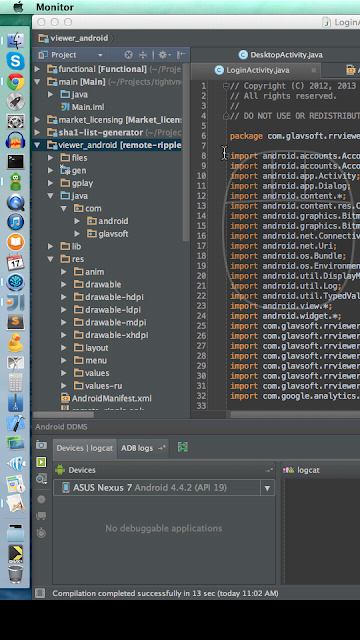The width and height of the screenshot is (360, 640).
Task: Click the restore layout icon beside ADB logs
Action: 182,447
